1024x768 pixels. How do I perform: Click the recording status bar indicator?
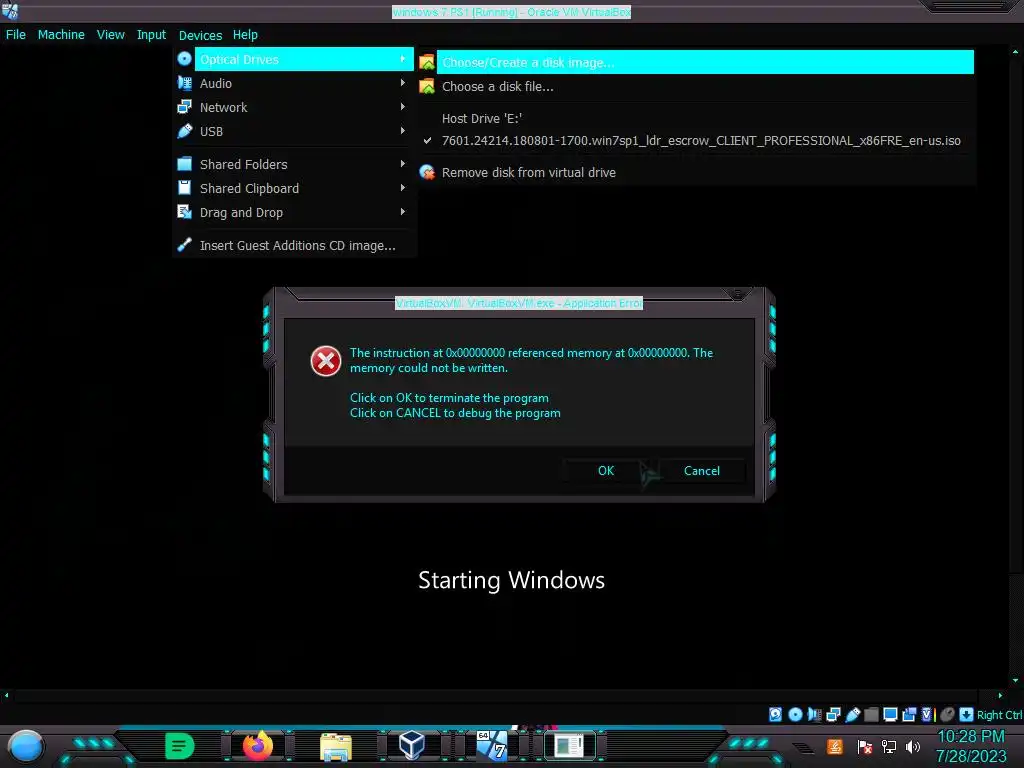[909, 714]
